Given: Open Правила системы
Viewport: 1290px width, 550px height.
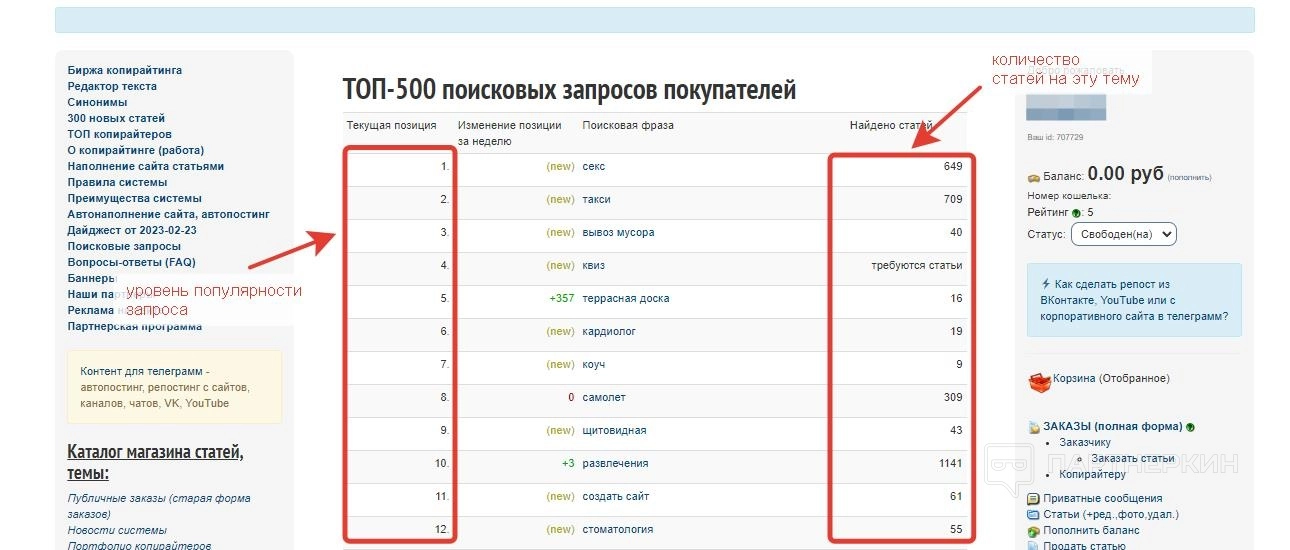Looking at the screenshot, I should click(118, 182).
